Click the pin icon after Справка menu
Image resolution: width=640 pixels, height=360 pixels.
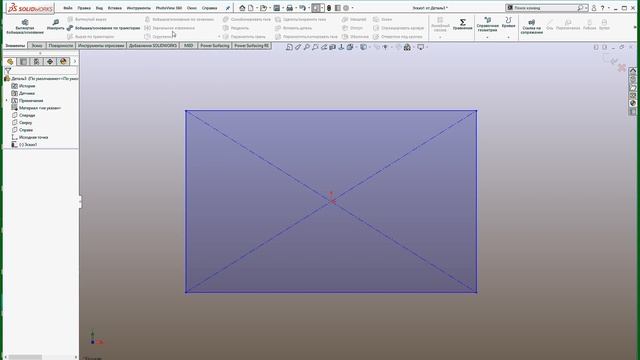point(228,8)
